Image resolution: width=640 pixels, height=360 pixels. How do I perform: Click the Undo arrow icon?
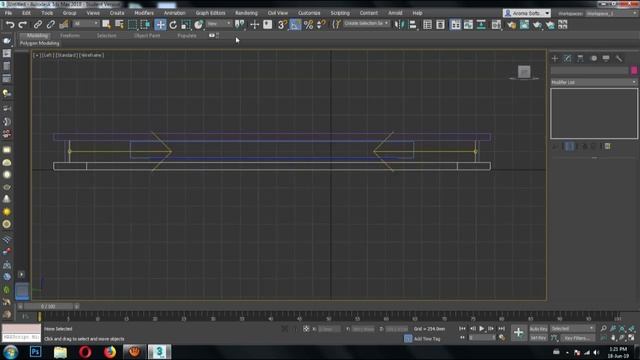pos(10,24)
